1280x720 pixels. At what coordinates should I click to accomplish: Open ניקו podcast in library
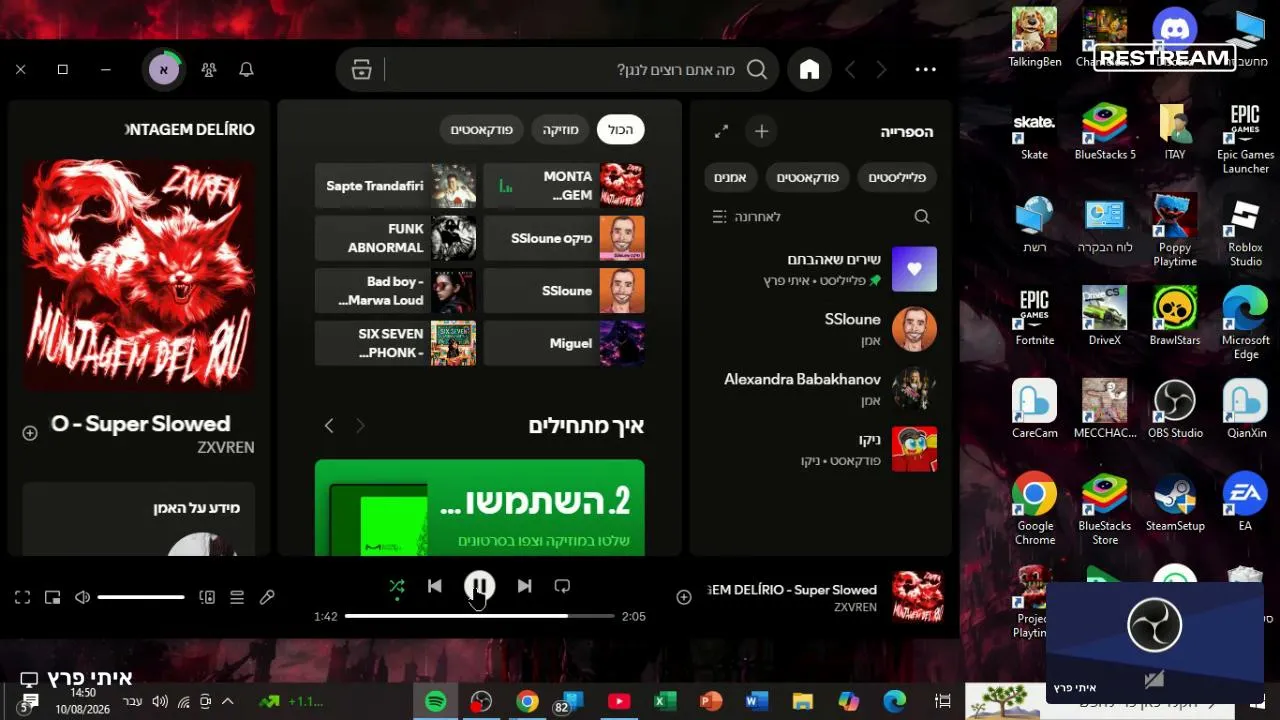click(x=820, y=449)
